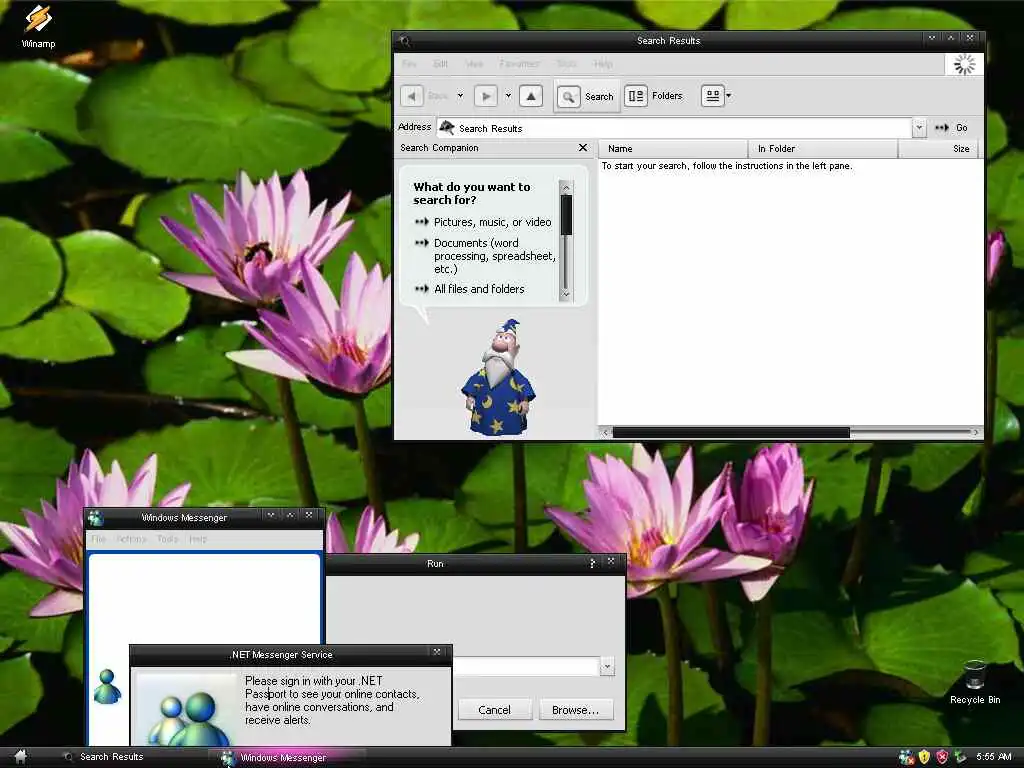Click the Search Results title bar magnifier icon
1024x768 pixels.
click(x=405, y=40)
